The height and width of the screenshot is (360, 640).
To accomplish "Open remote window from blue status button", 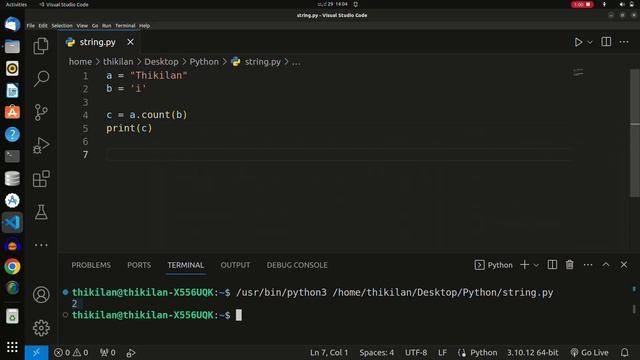I will (36, 352).
